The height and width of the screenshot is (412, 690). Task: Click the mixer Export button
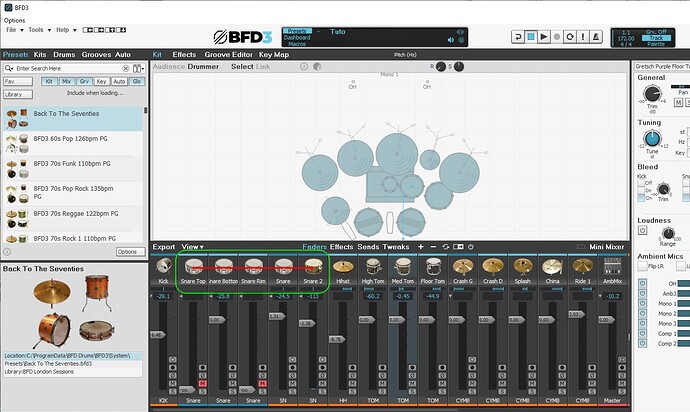coord(164,247)
